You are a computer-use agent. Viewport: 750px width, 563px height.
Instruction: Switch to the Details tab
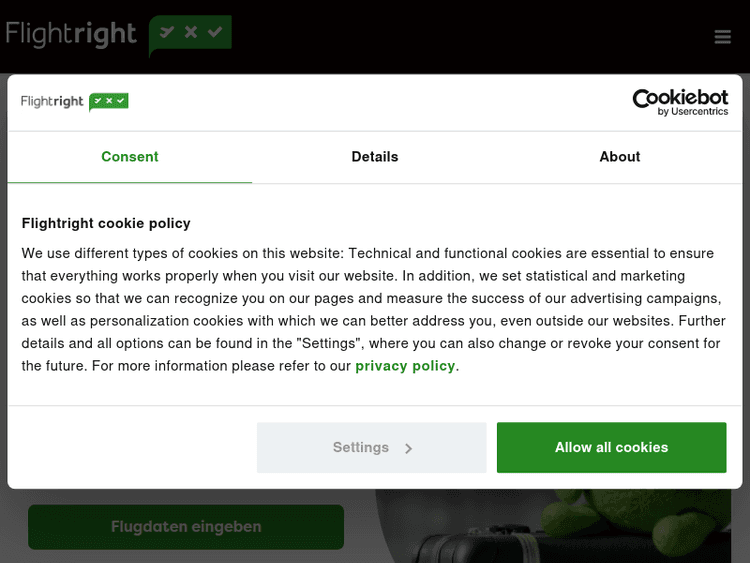click(375, 157)
